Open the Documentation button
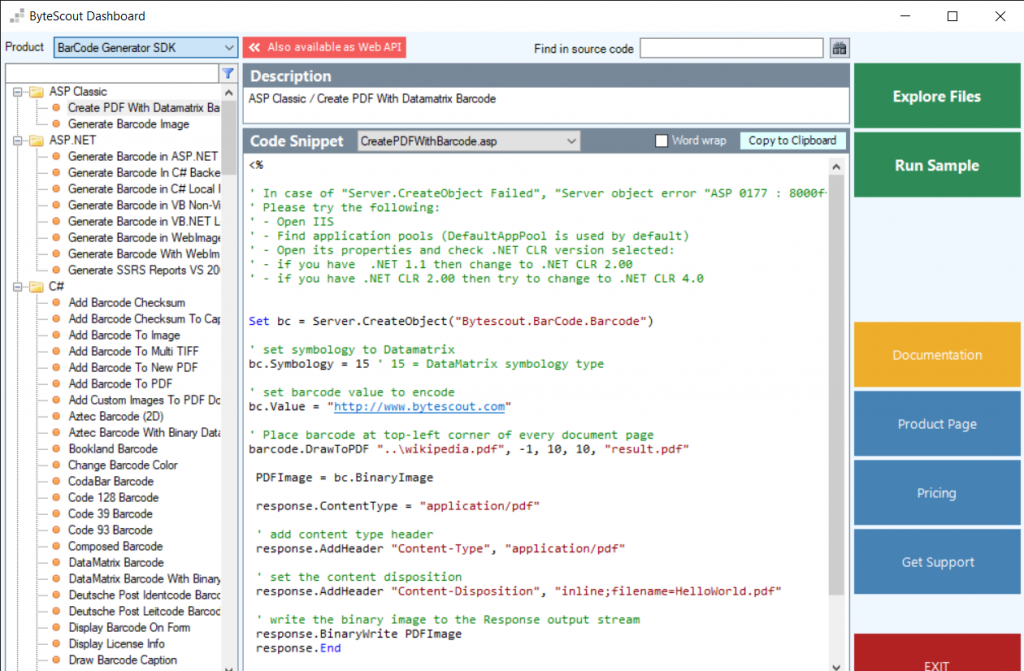Screen dimensions: 1024x671 point(936,355)
